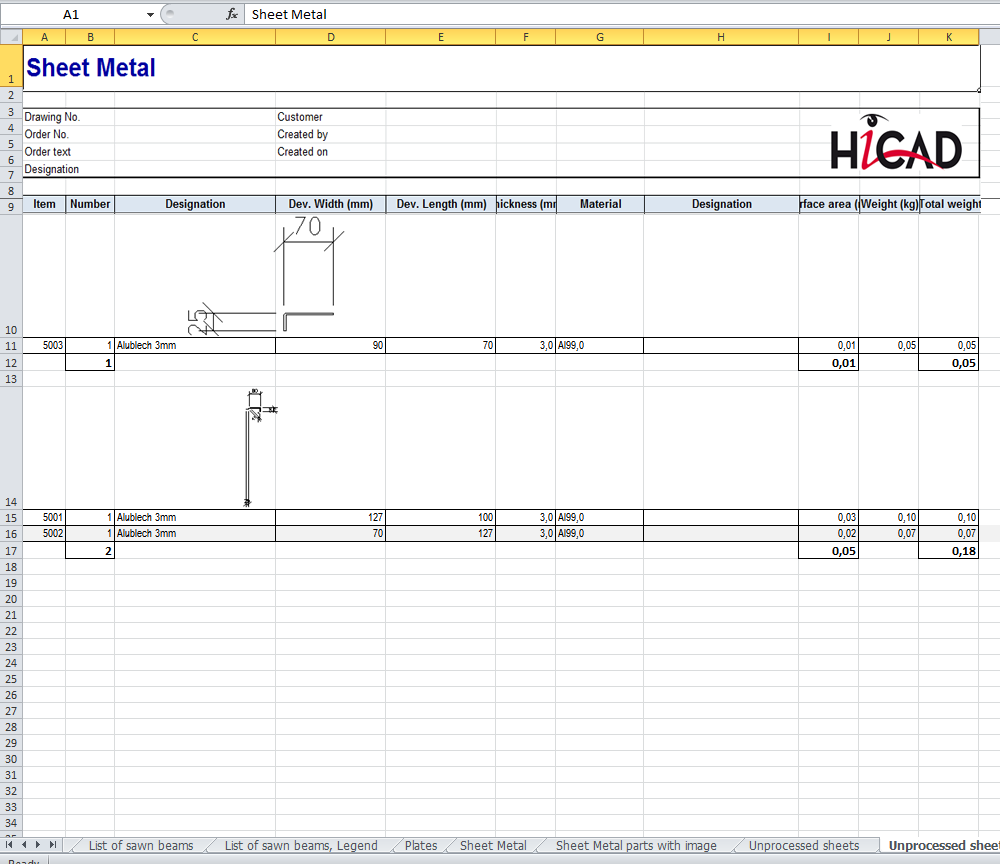Open the Name Box dropdown arrow
Screen dimensions: 1000x864
pyautogui.click(x=150, y=15)
